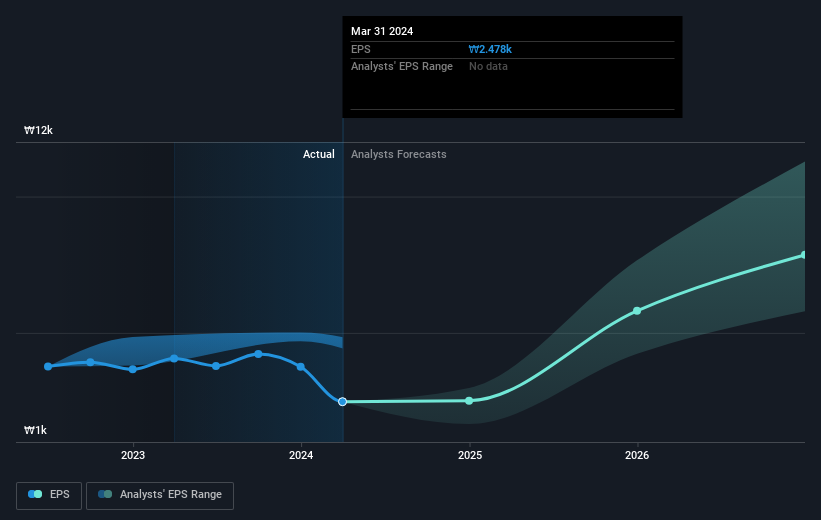Click the EPS data point at the 2023 tick

(x=132, y=369)
